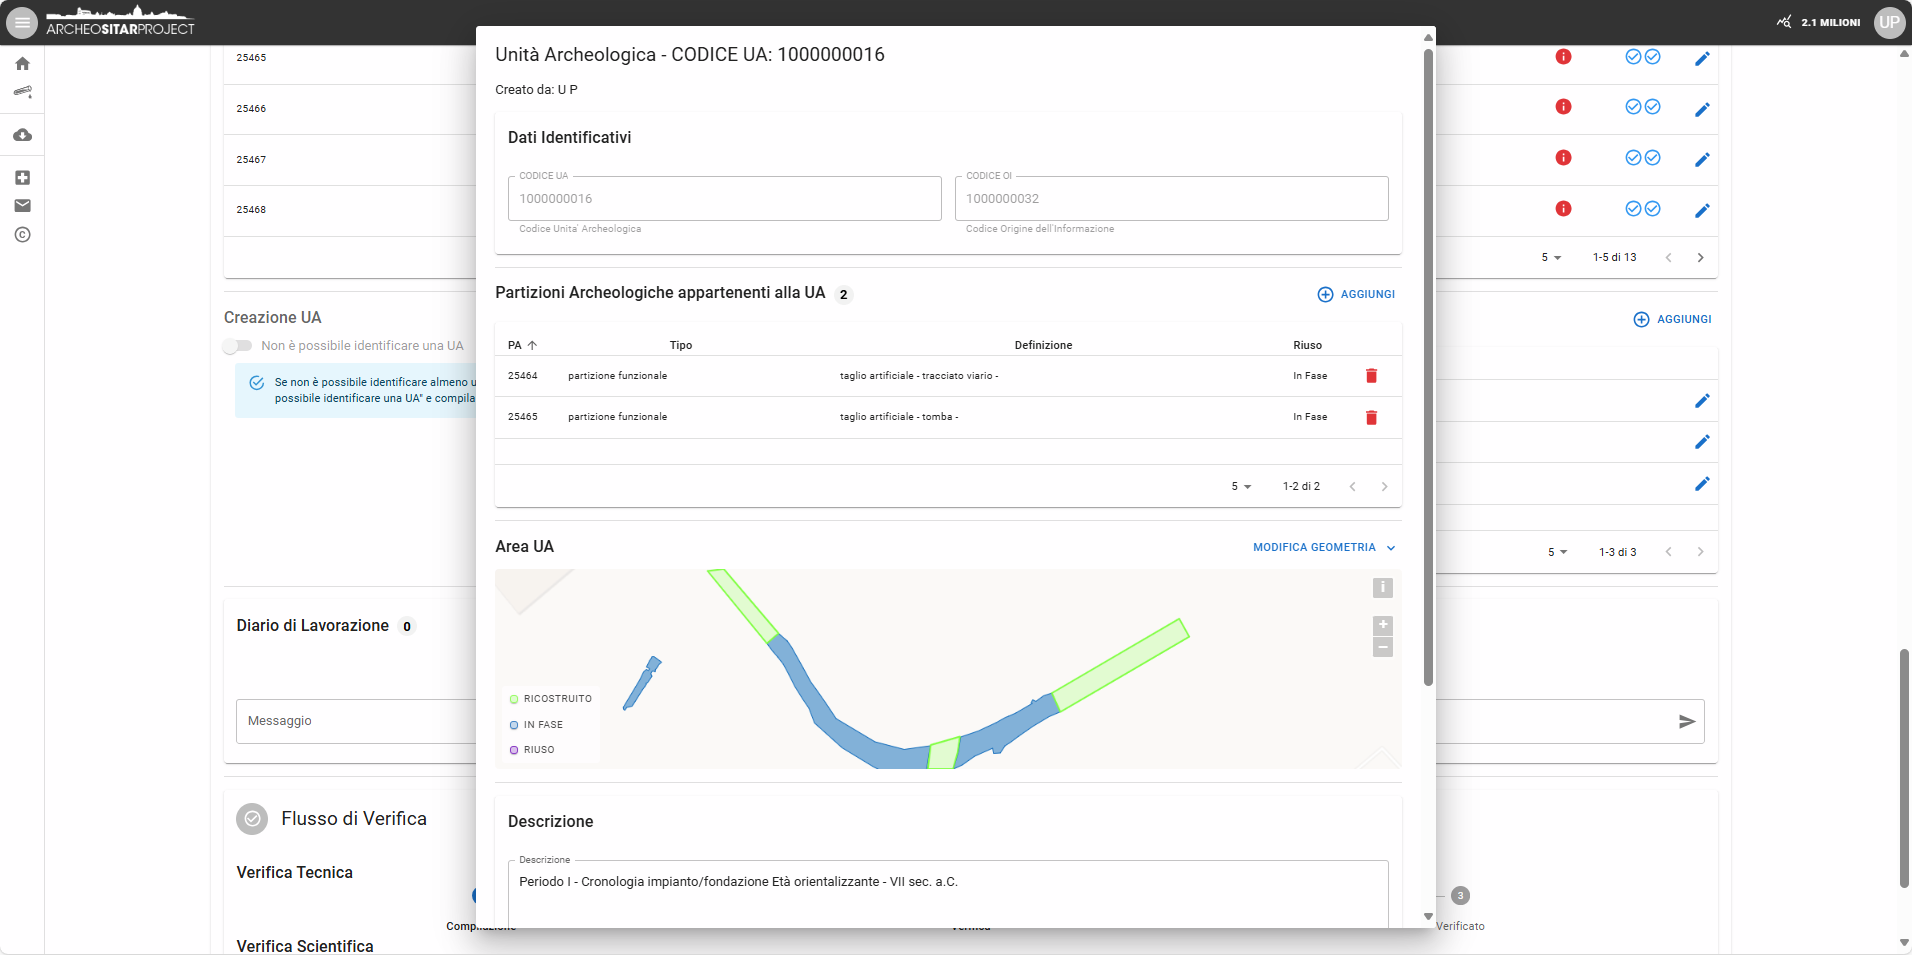This screenshot has width=1912, height=955.
Task: Click the cloud upload sidebar icon
Action: pyautogui.click(x=22, y=135)
